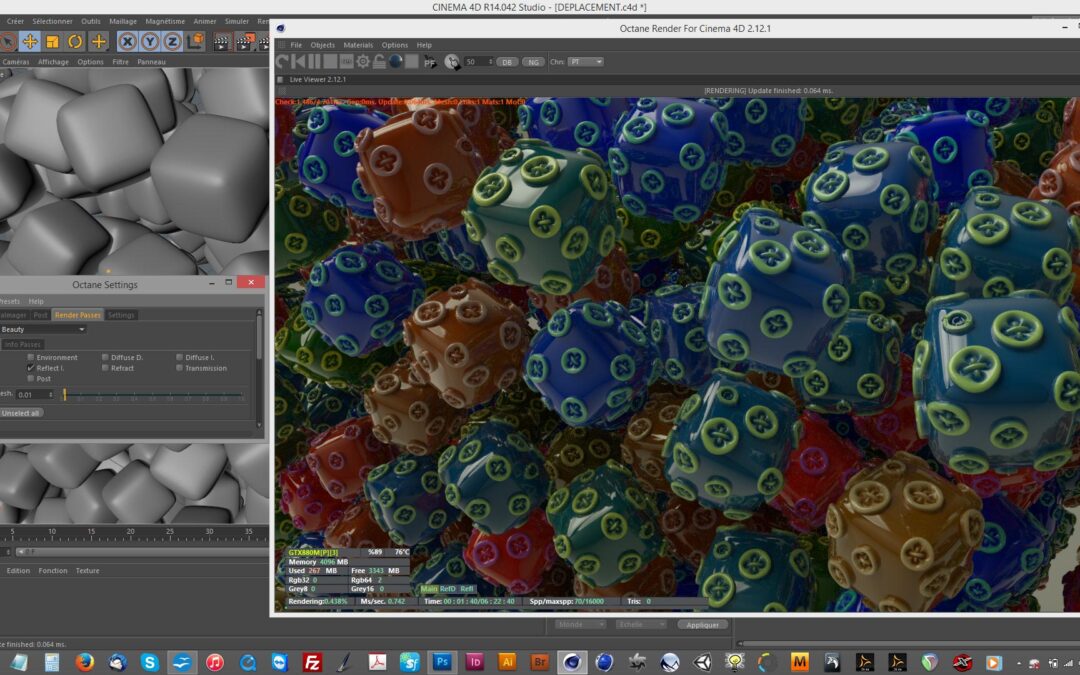Toggle the X axis lock
Viewport: 1080px width, 675px height.
pyautogui.click(x=127, y=41)
